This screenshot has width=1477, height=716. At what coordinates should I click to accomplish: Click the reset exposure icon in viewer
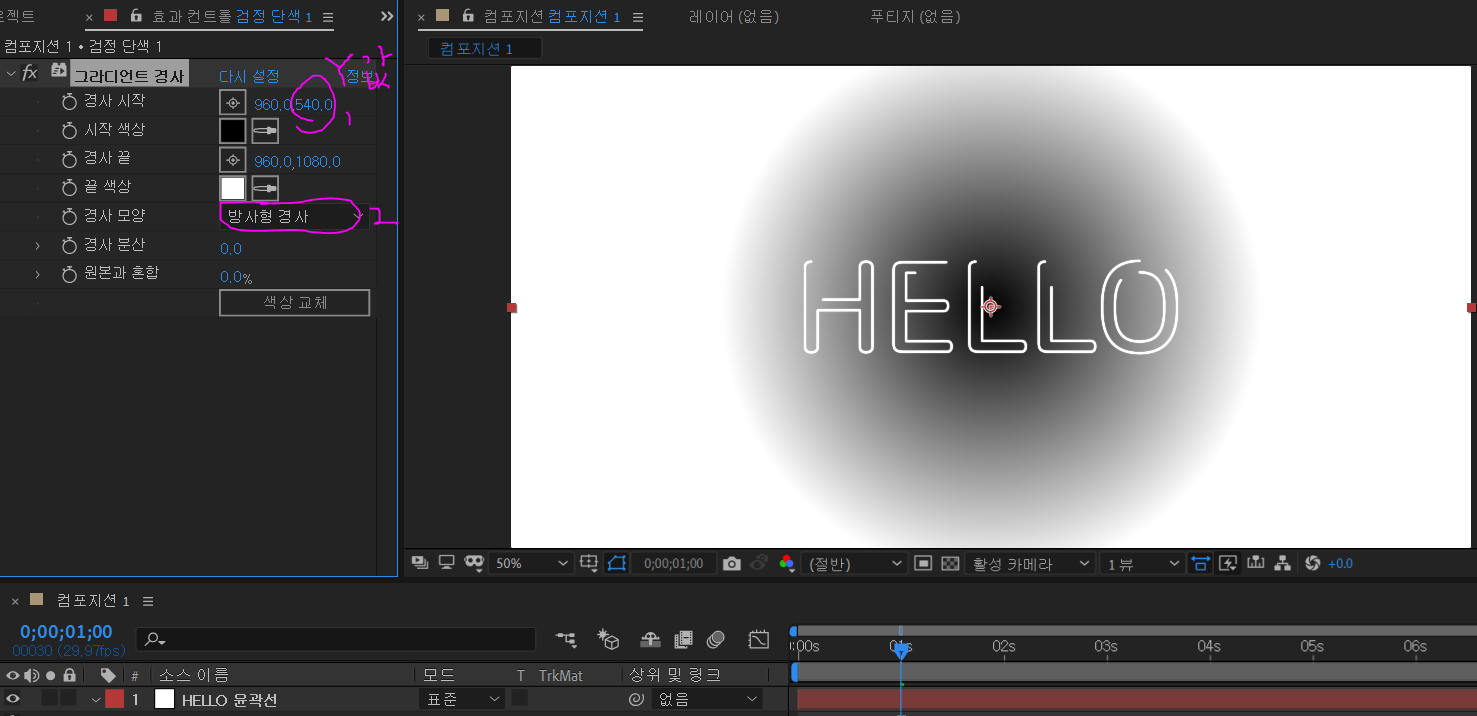(1313, 564)
